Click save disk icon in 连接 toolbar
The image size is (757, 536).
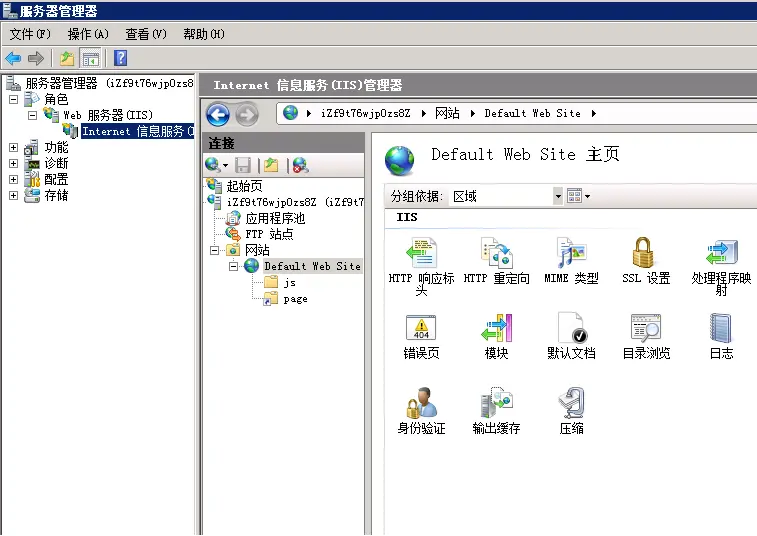243,165
